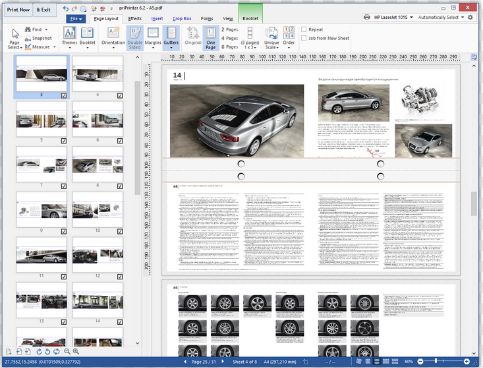Go to previous page with status bar arrow
483x368 pixels.
pyautogui.click(x=185, y=362)
